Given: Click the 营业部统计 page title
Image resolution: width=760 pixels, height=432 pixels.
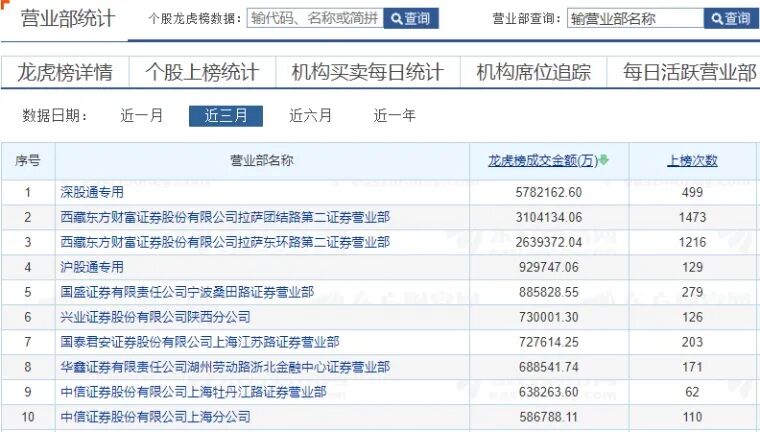Looking at the screenshot, I should click(68, 18).
